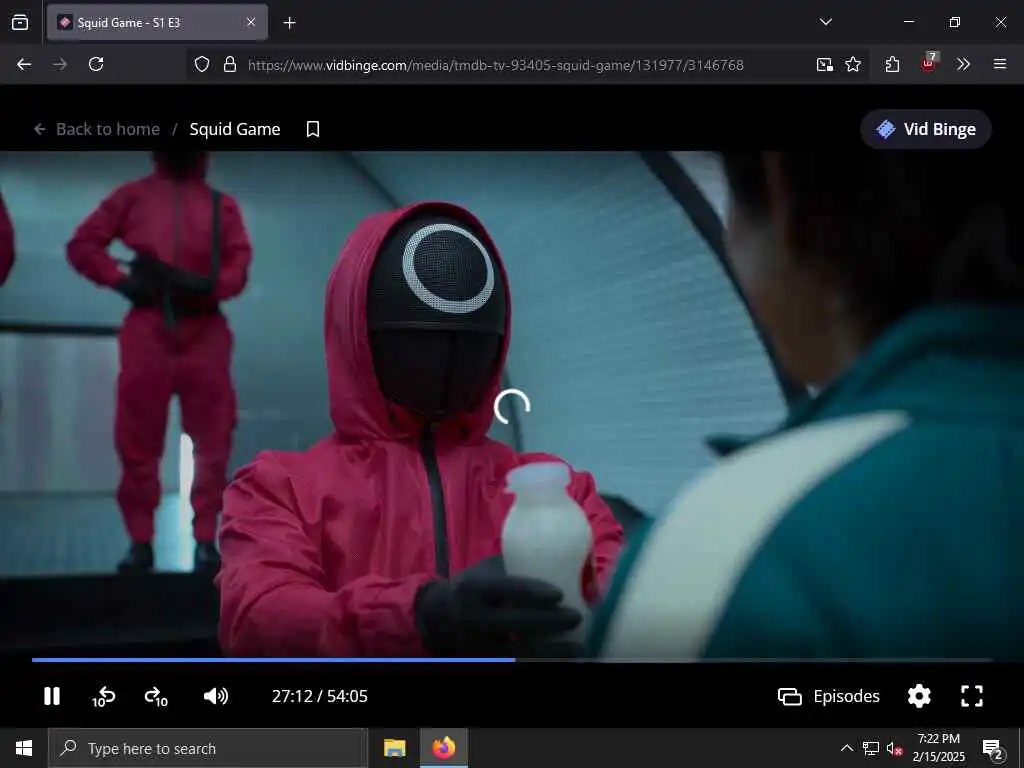This screenshot has width=1024, height=768.
Task: Bookmark Squid Game
Action: coord(313,129)
